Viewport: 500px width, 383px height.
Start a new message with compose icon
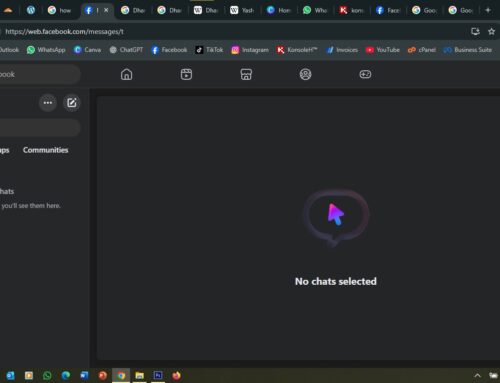tap(72, 103)
